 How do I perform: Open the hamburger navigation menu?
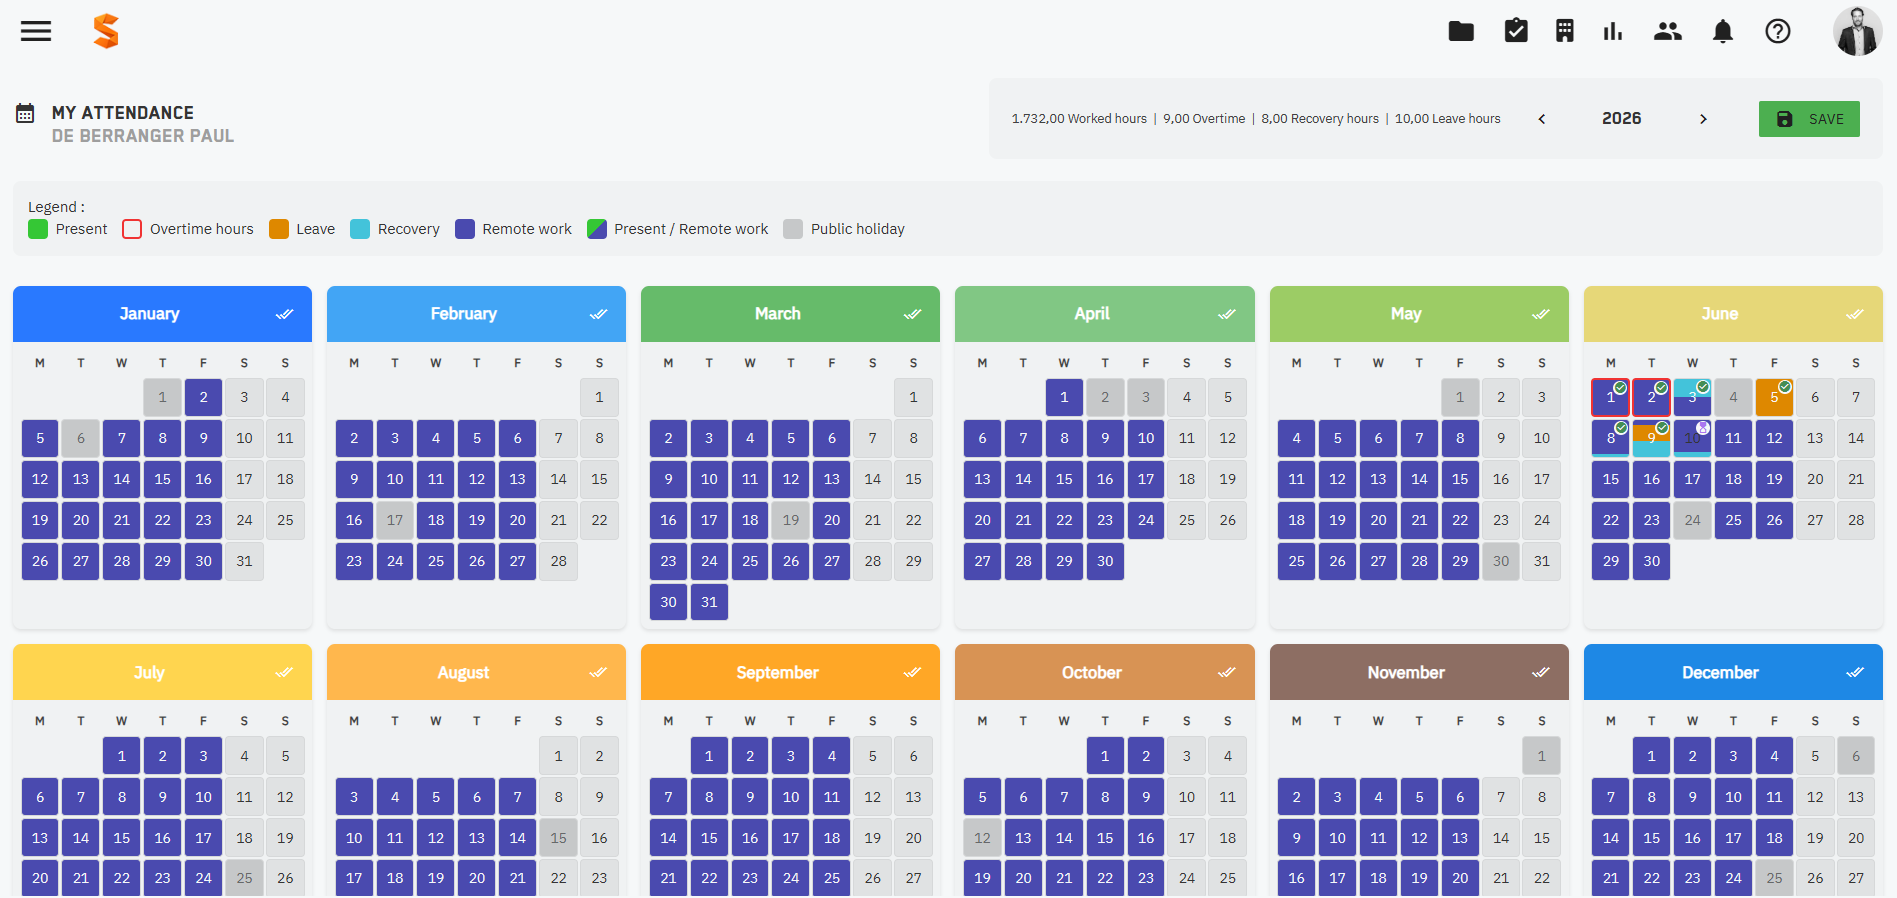(36, 31)
